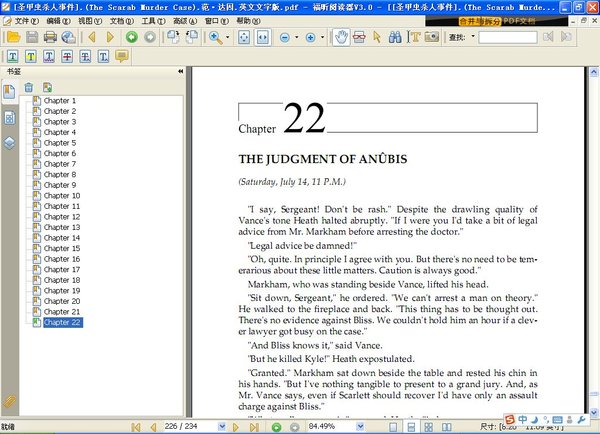600x434 pixels.
Task: Open the 帮助 menu
Action: [x=248, y=21]
